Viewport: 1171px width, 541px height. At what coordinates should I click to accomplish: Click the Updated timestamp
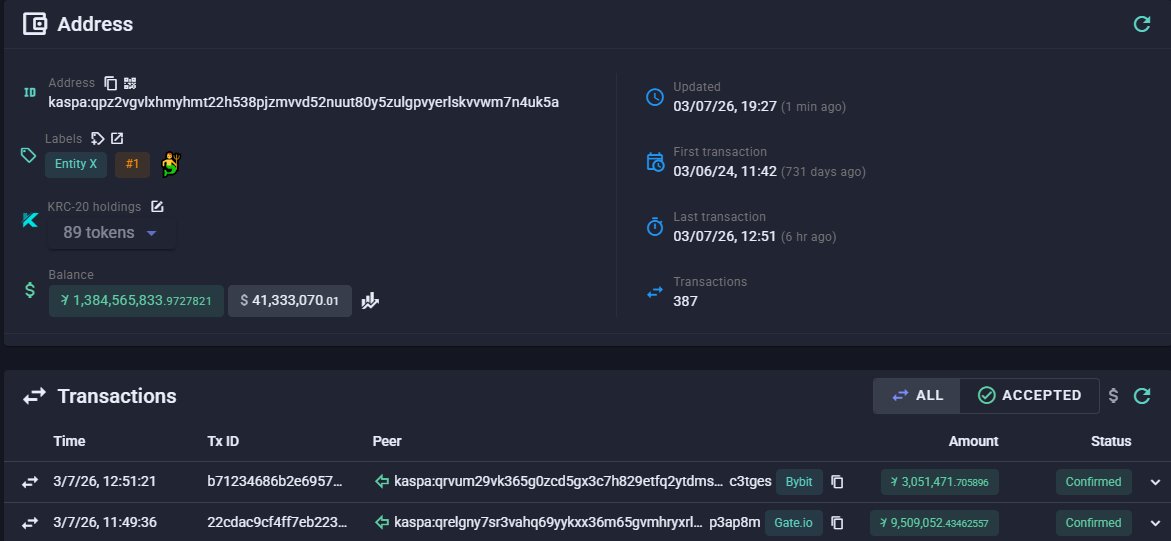[x=725, y=106]
